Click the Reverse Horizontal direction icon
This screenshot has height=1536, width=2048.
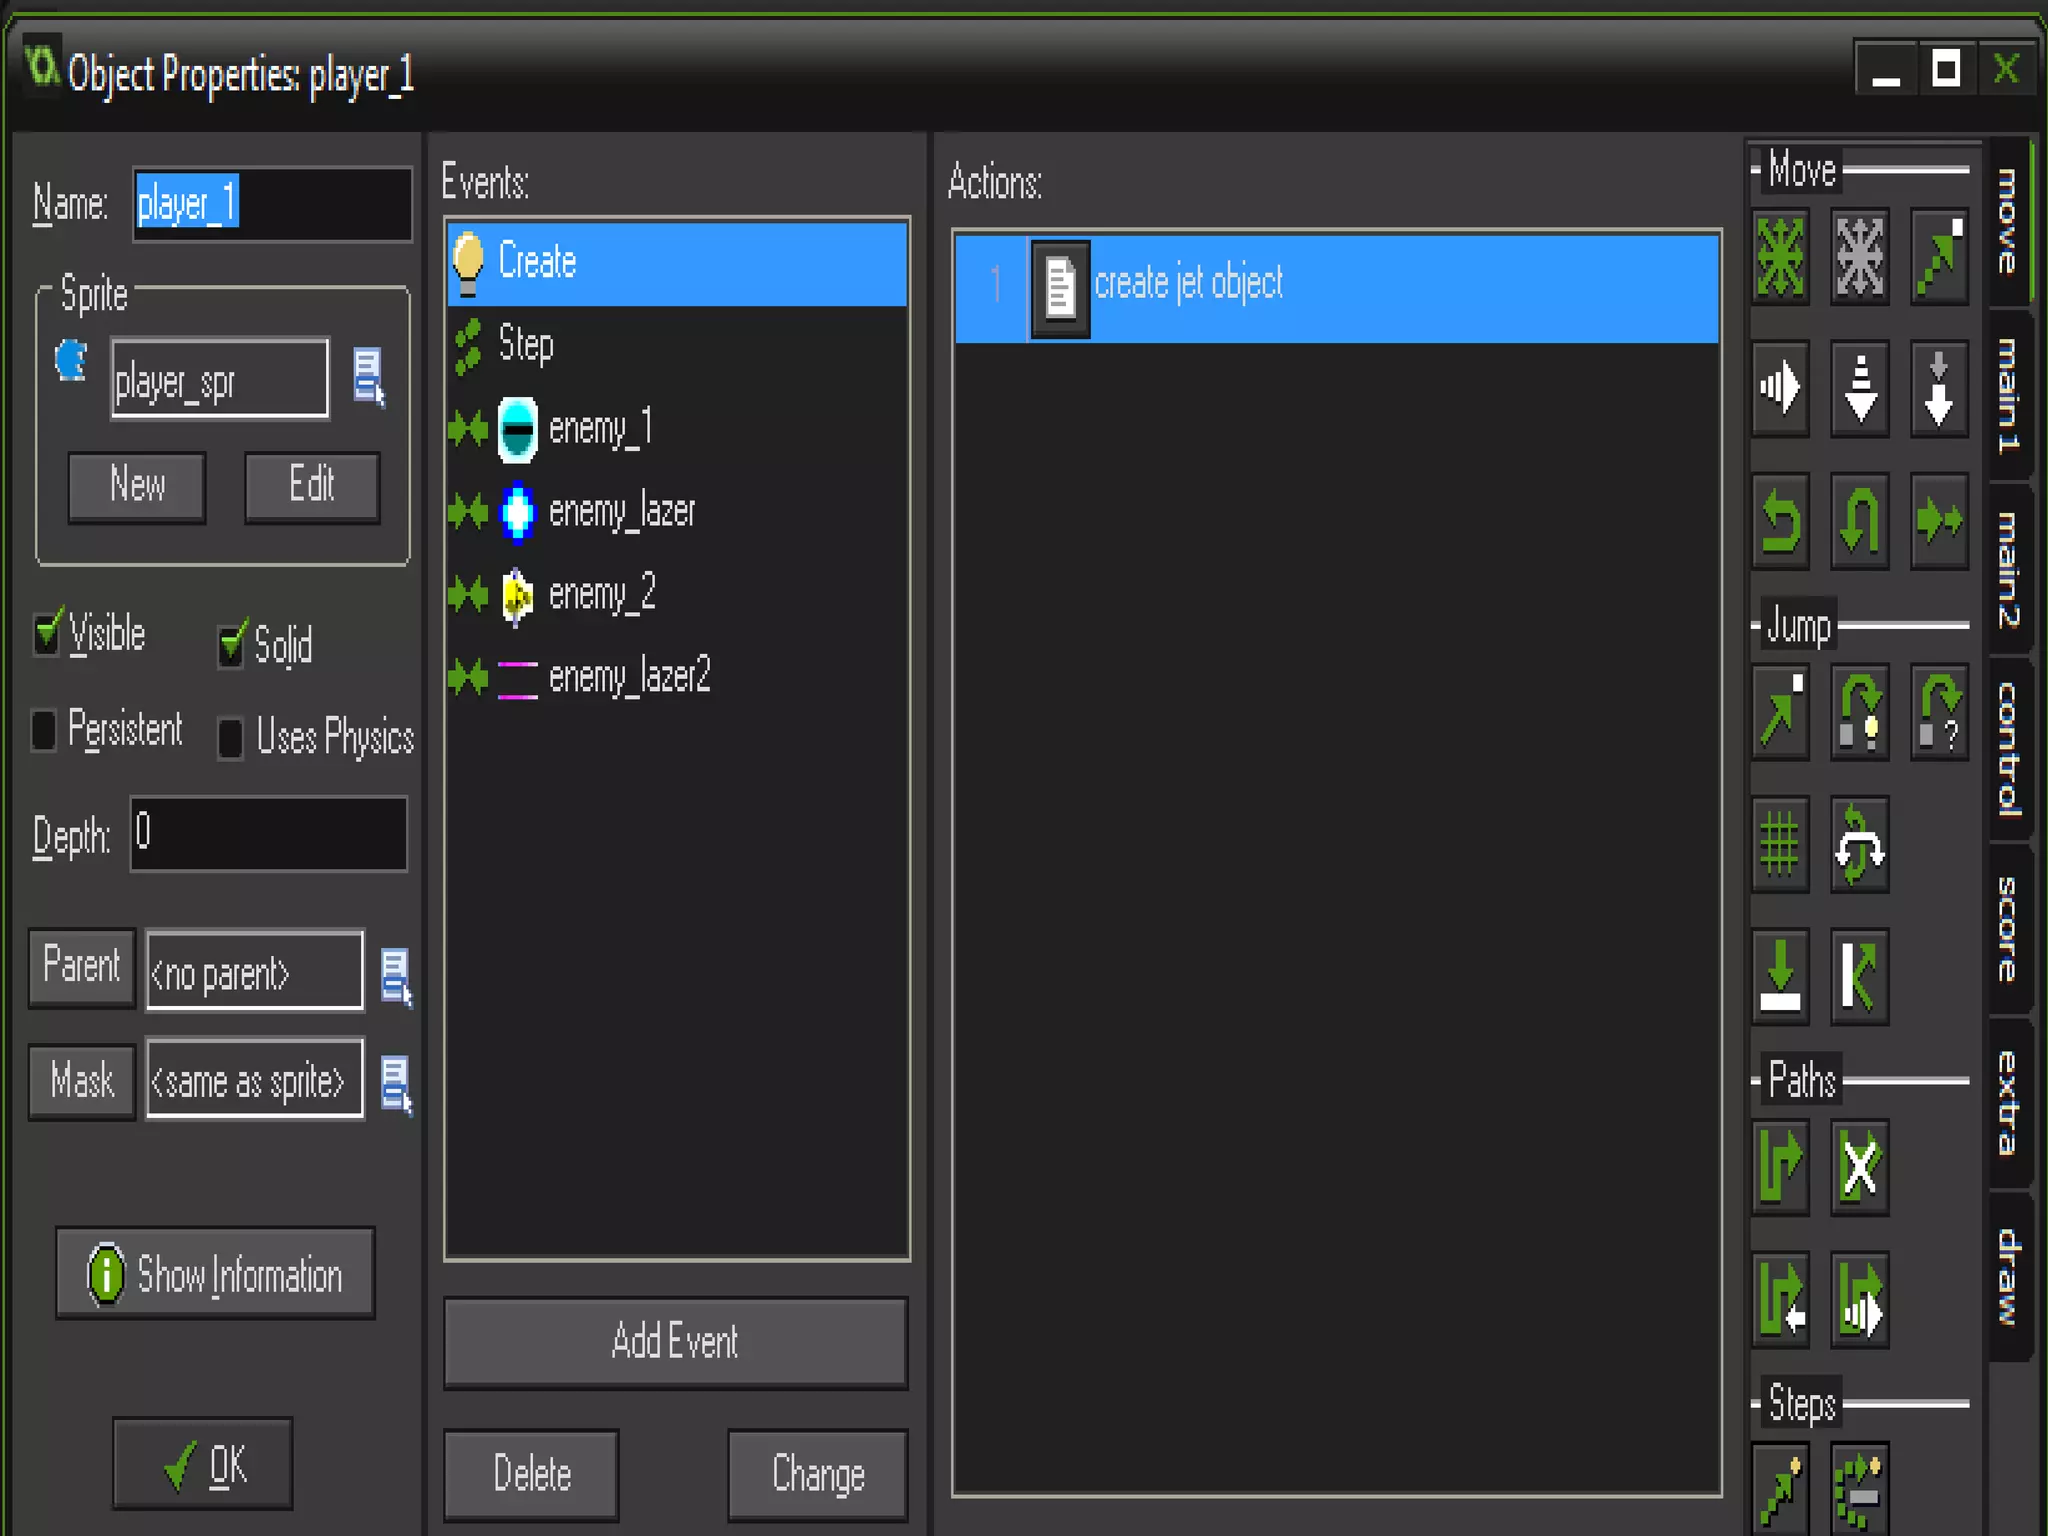[1780, 520]
